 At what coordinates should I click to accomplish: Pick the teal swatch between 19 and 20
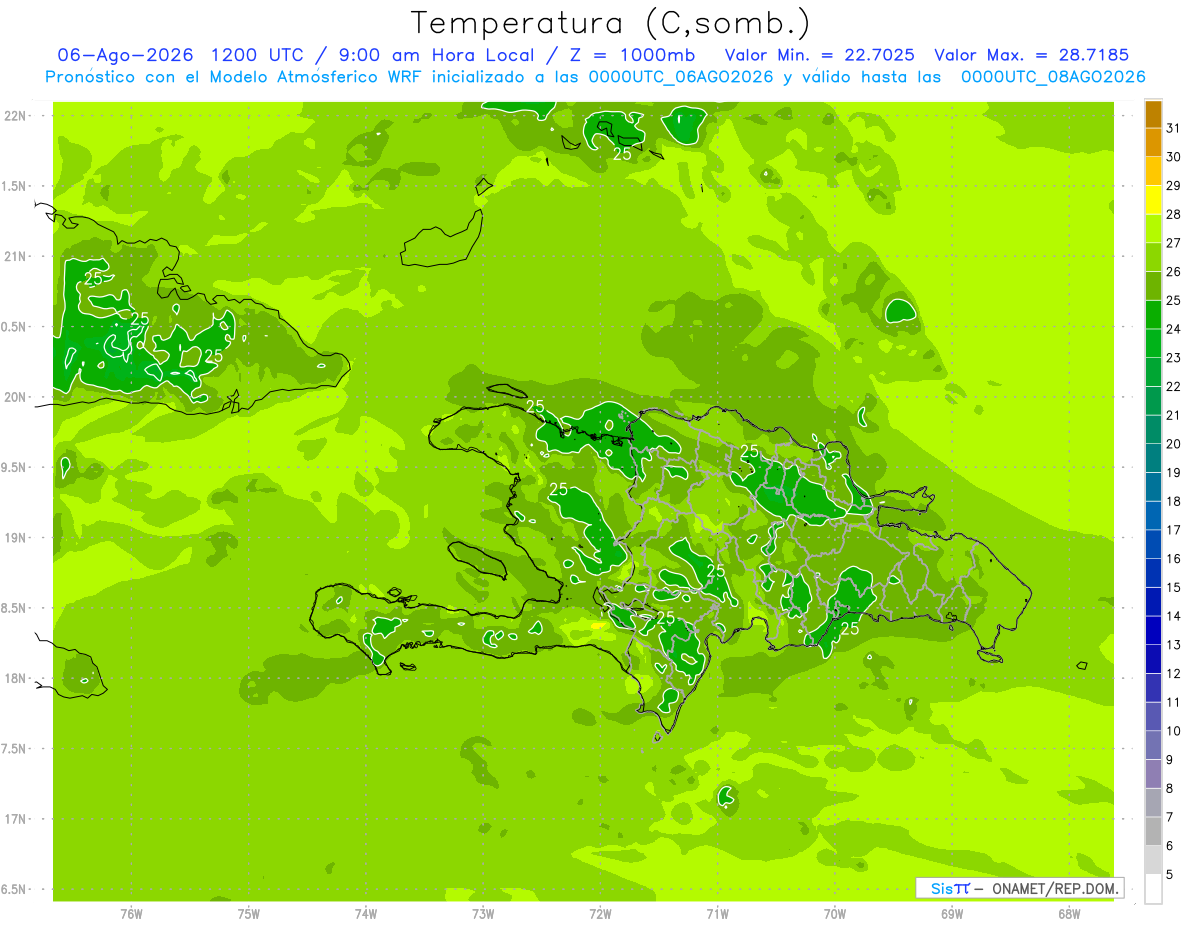click(1153, 458)
